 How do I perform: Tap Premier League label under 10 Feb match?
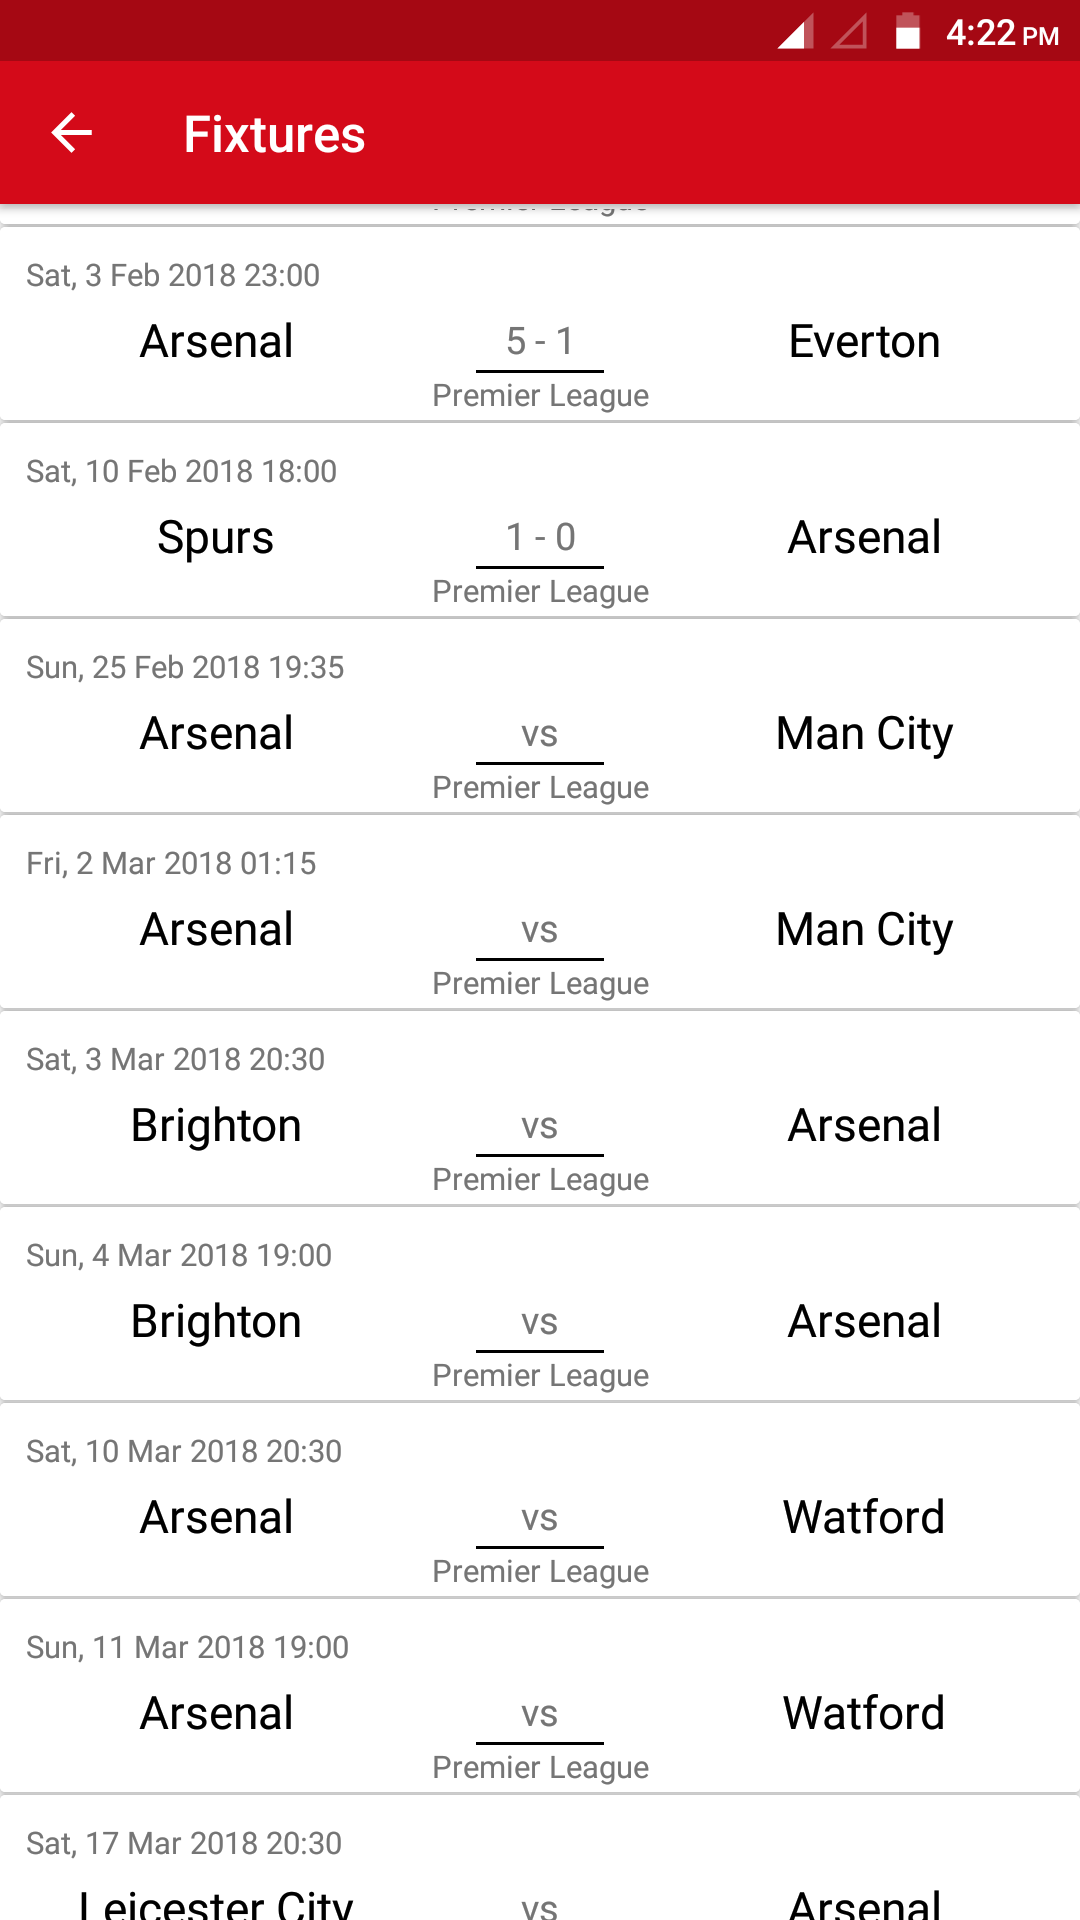pyautogui.click(x=540, y=592)
